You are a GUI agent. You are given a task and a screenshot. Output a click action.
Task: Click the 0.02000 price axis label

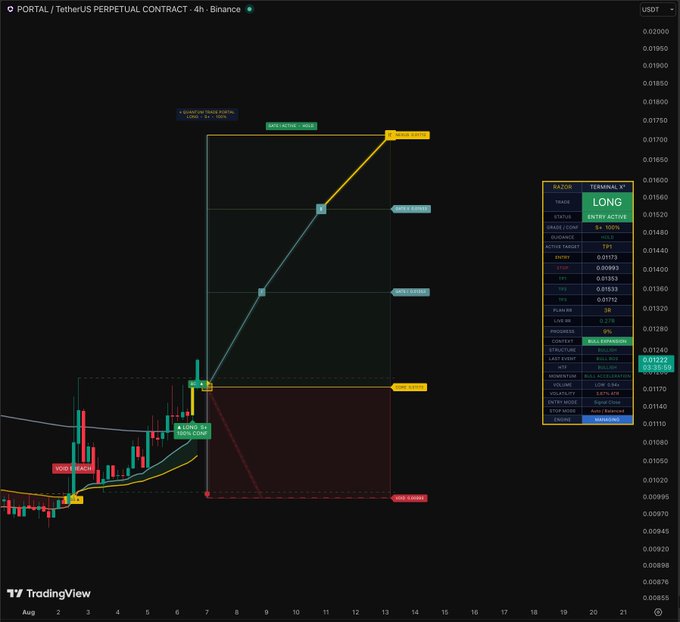point(655,31)
